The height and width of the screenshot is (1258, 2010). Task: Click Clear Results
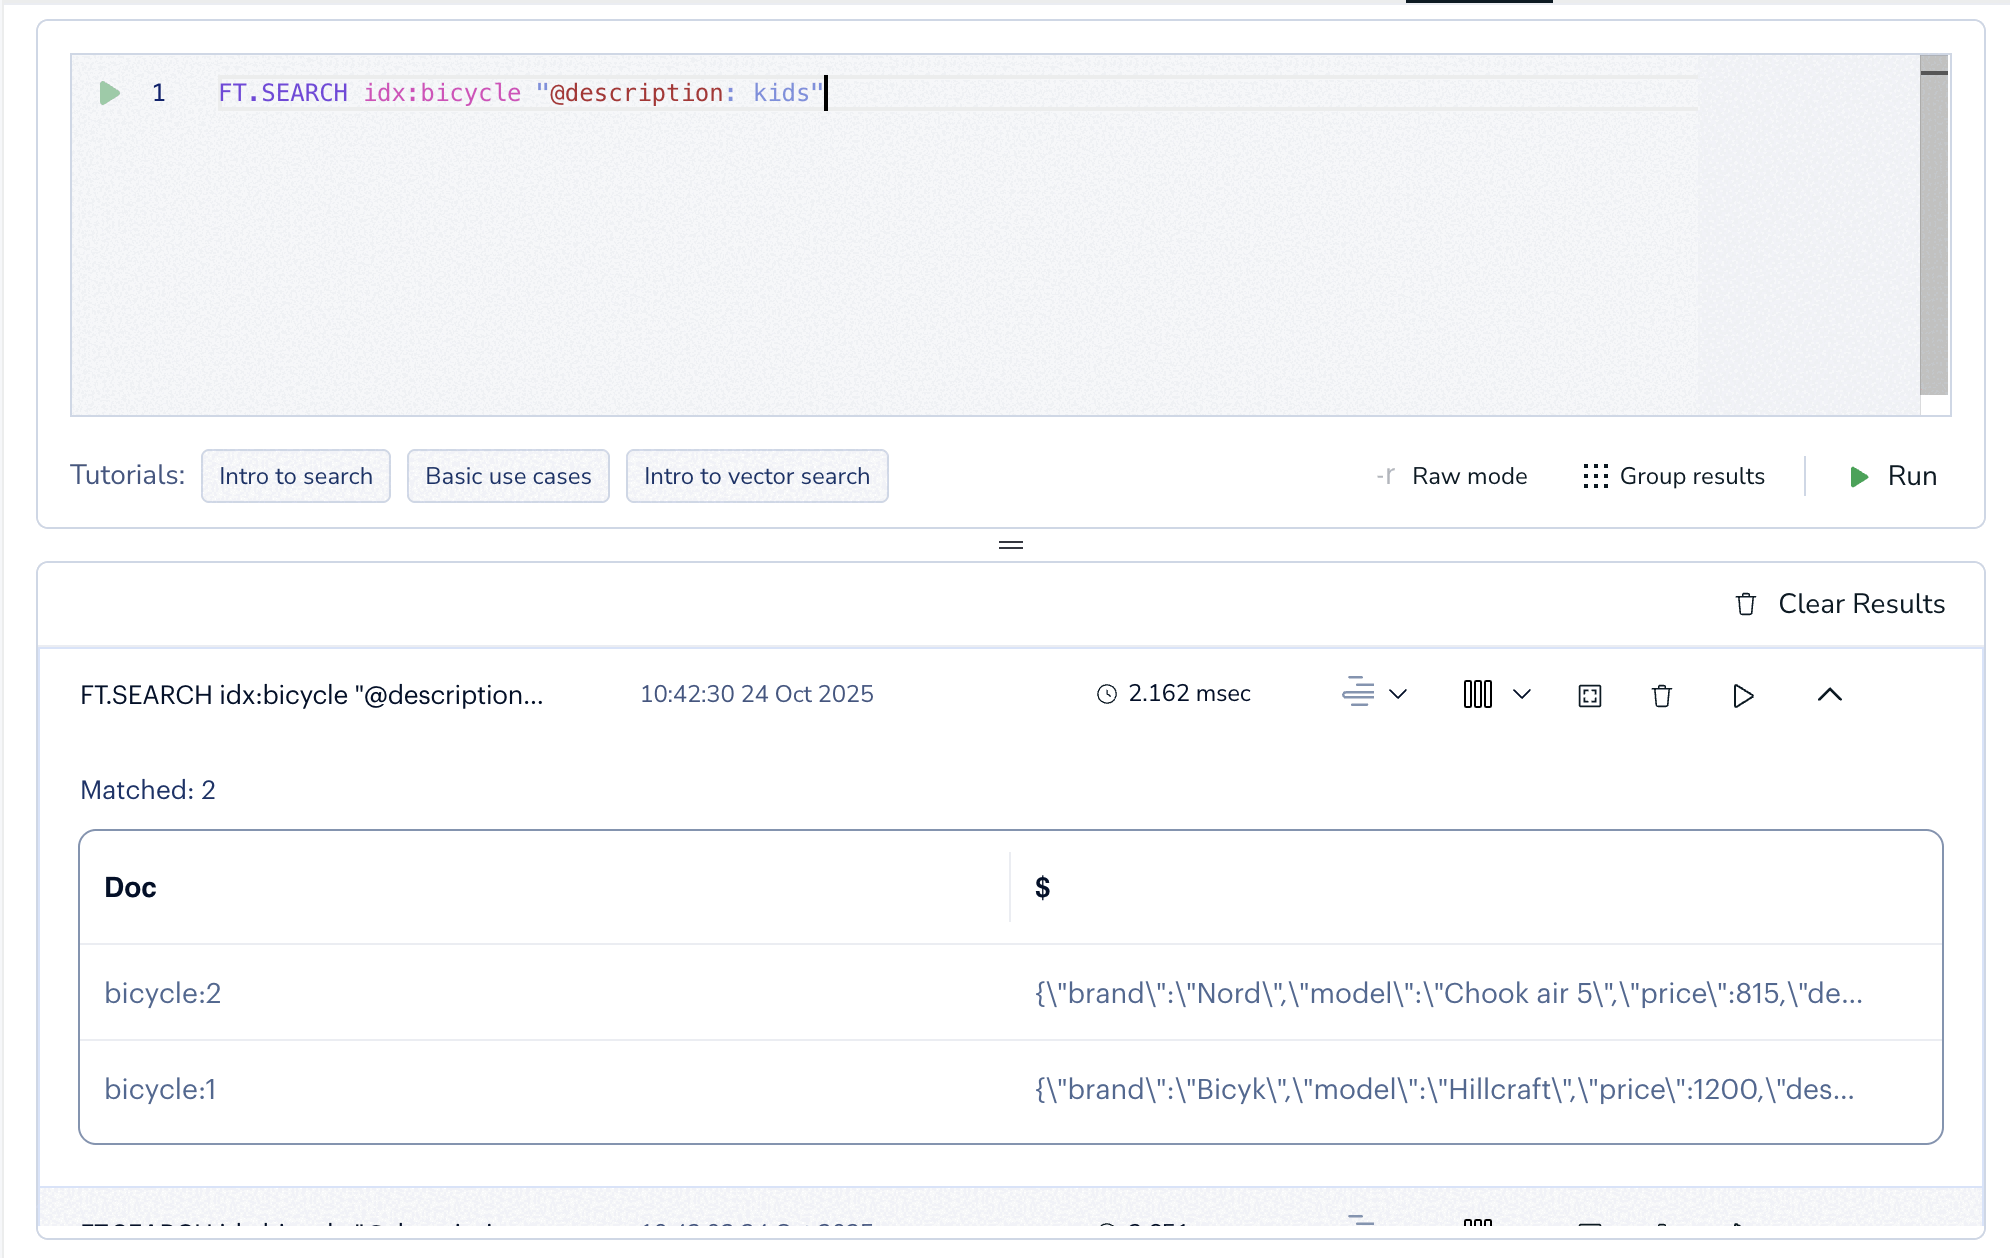point(1861,604)
